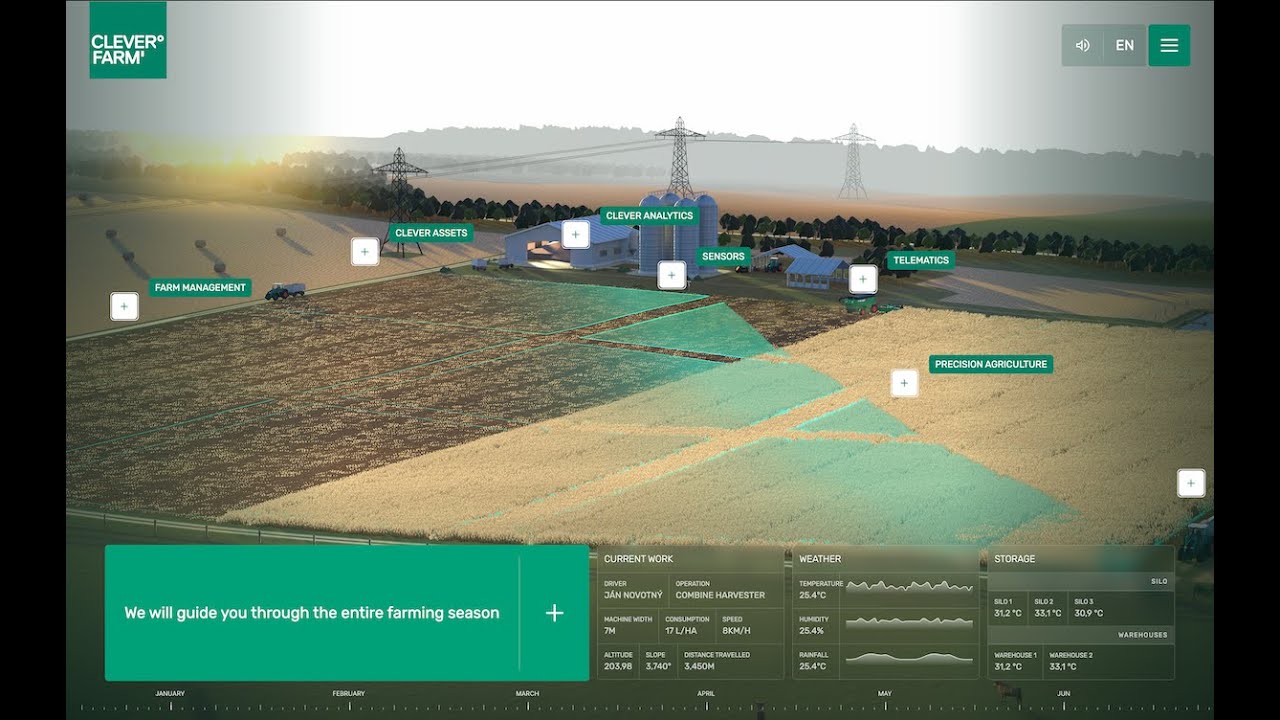Click operation value 'COMBINE HARVESTER'
Image resolution: width=1280 pixels, height=720 pixels.
(x=720, y=595)
